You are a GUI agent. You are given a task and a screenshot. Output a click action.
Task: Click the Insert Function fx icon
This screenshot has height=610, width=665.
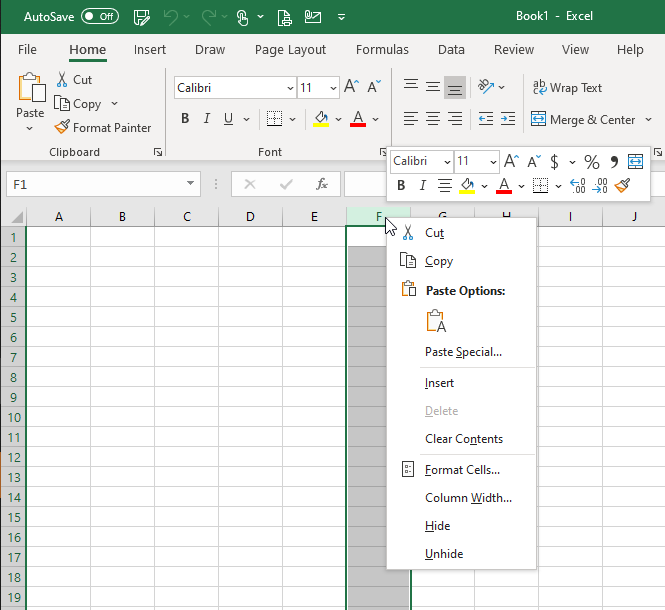click(321, 185)
